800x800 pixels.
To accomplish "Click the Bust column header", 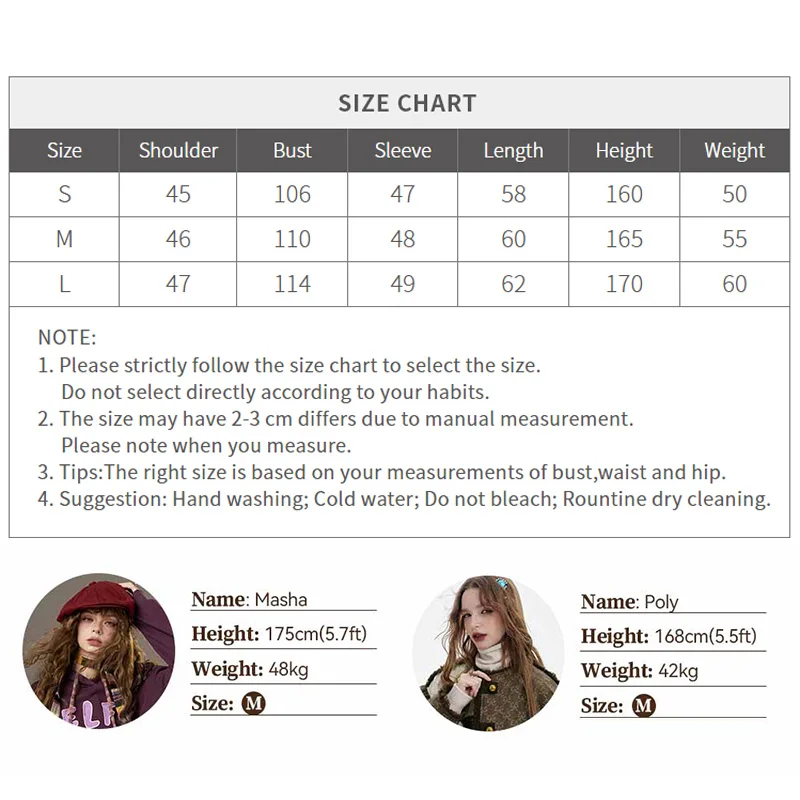I will click(x=292, y=150).
